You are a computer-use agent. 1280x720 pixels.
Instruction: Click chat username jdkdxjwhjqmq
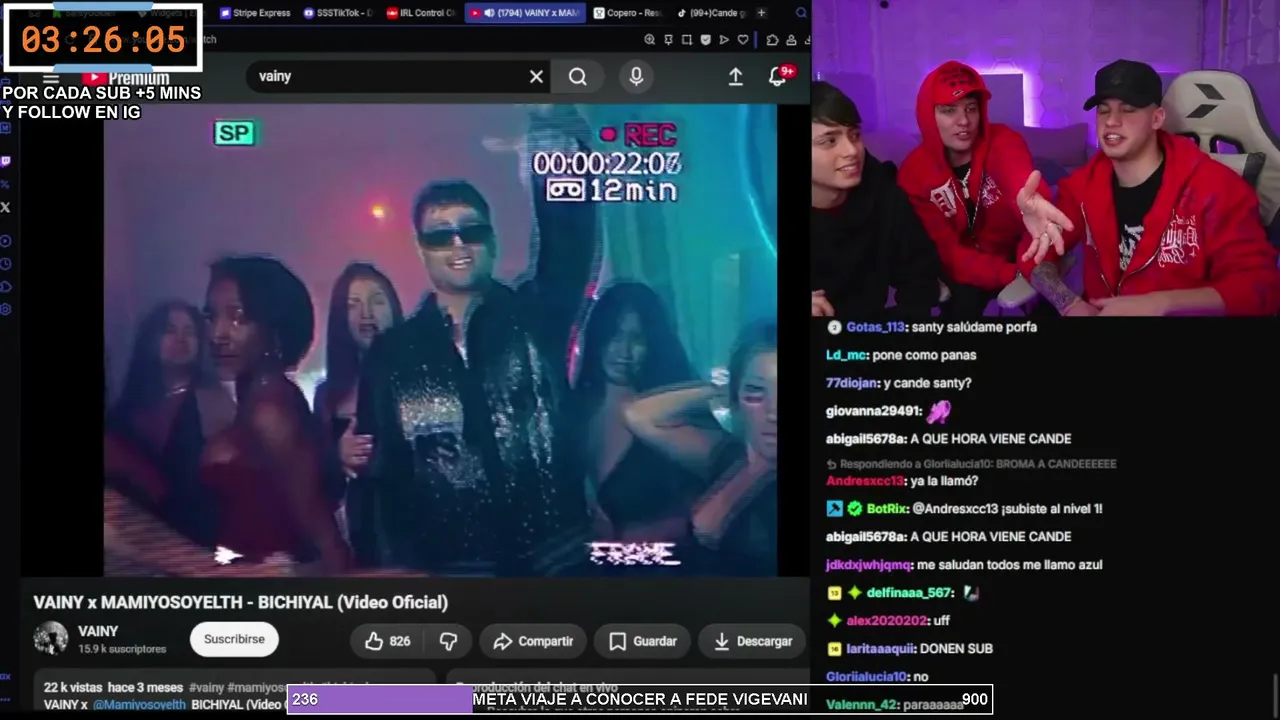pyautogui.click(x=869, y=565)
